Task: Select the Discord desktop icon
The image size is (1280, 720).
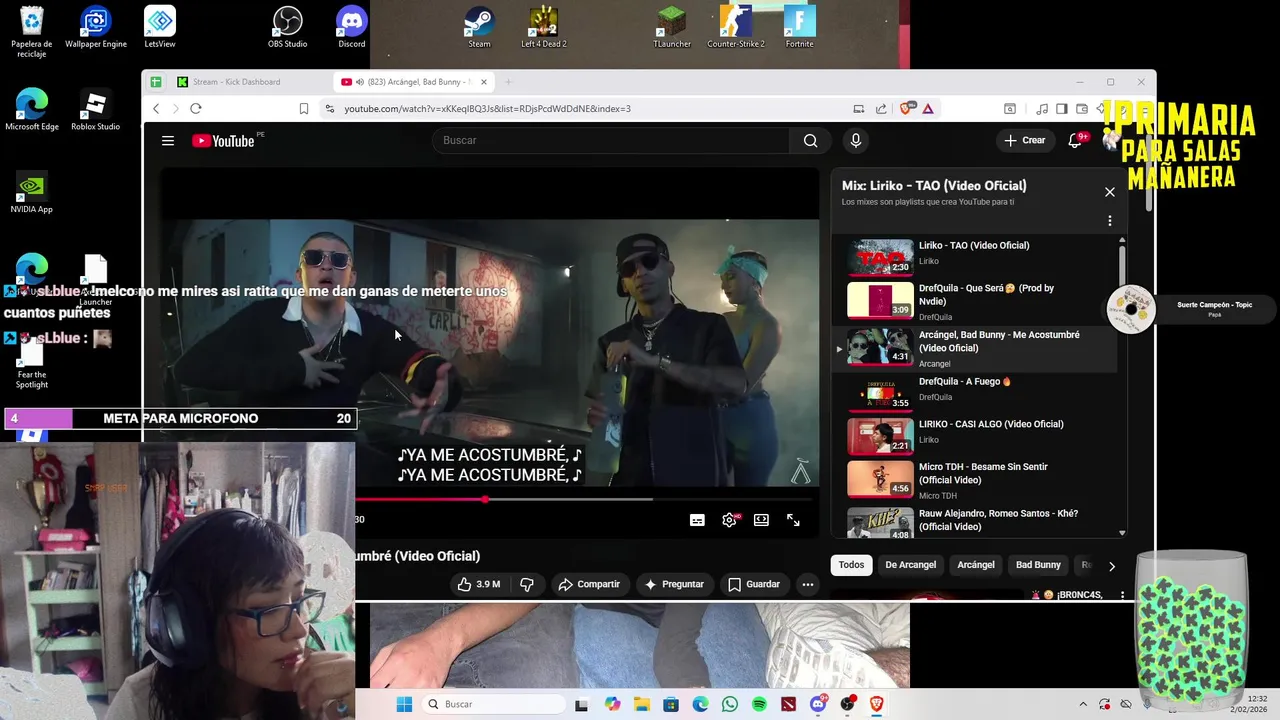Action: [352, 28]
